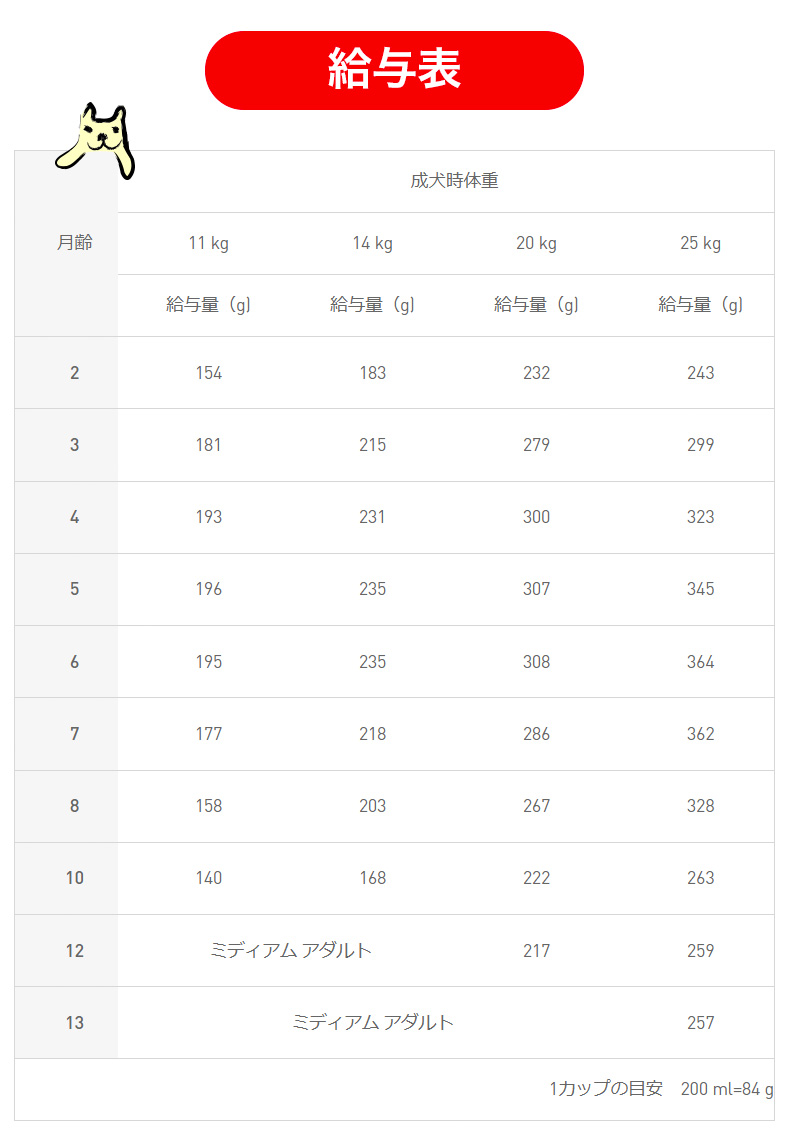Viewport: 790px width, 1132px height.
Task: Click the red 給与表 title banner
Action: click(x=394, y=70)
